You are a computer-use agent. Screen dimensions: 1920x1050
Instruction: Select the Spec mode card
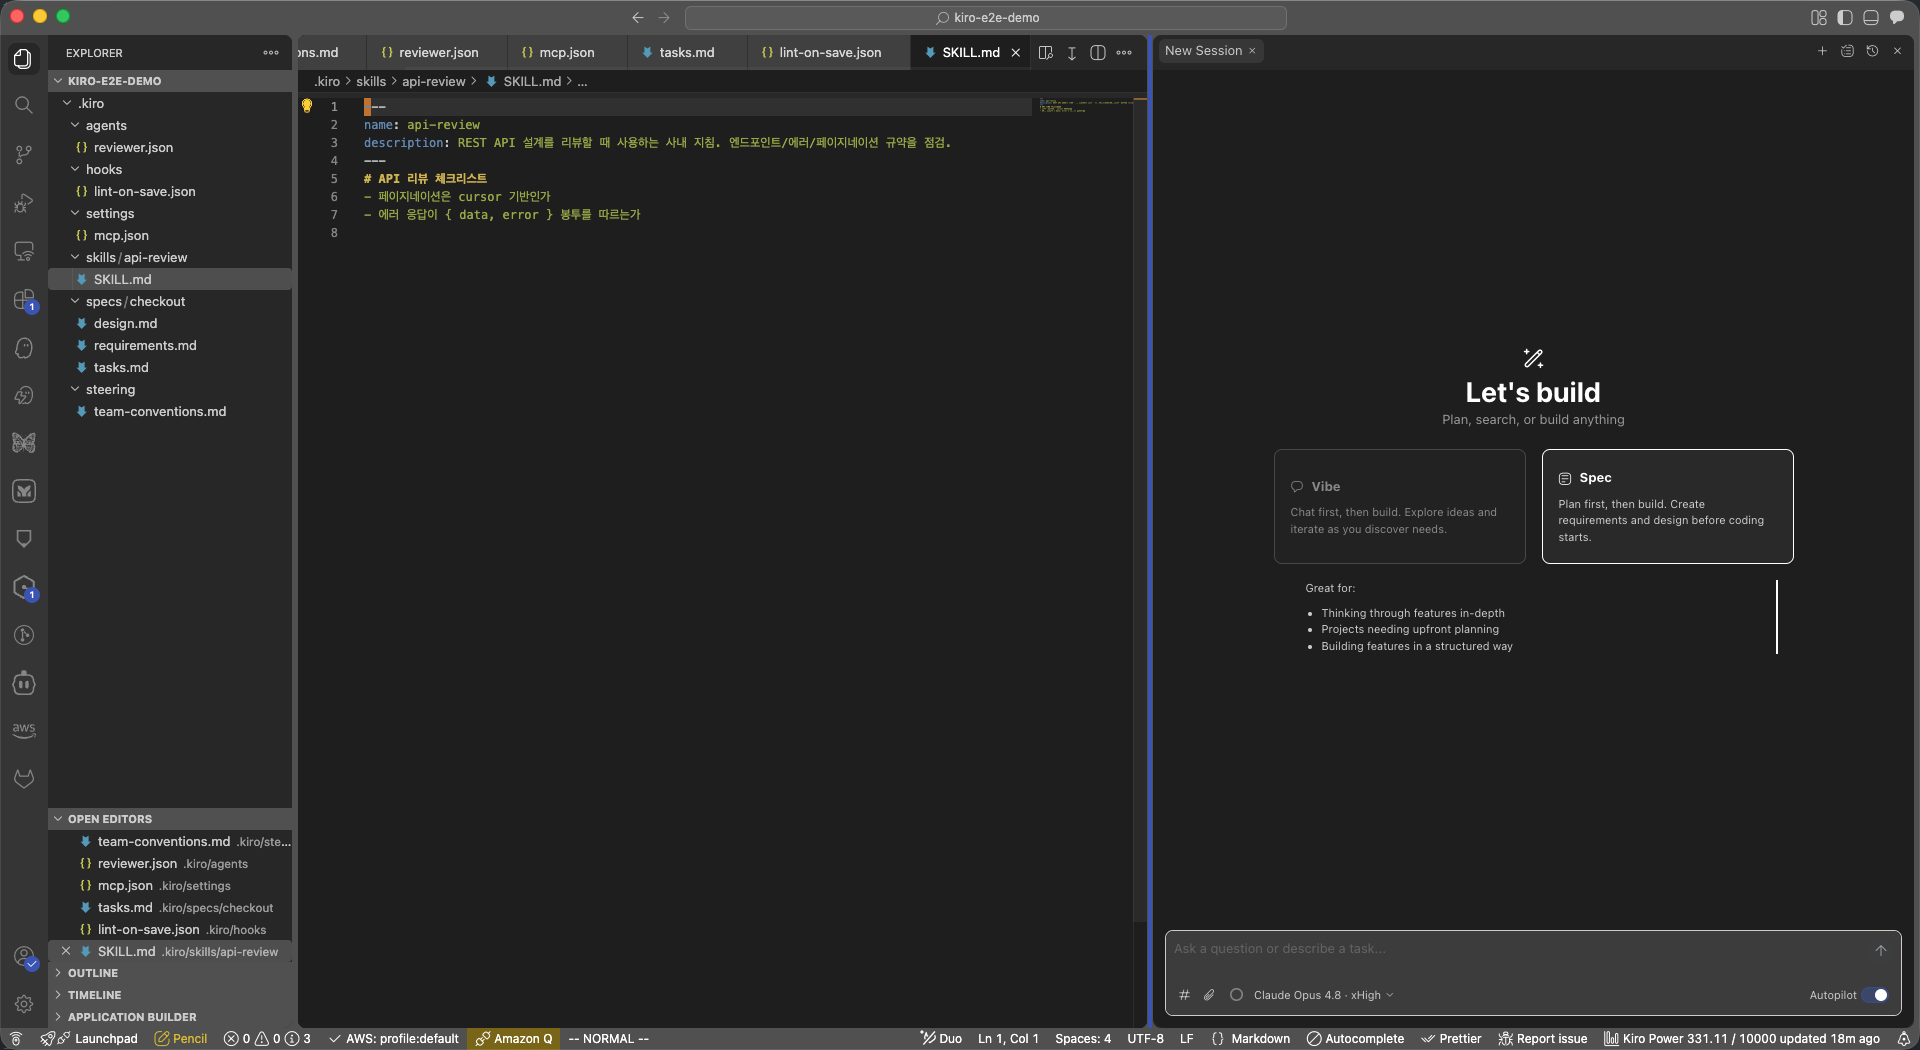pyautogui.click(x=1667, y=507)
